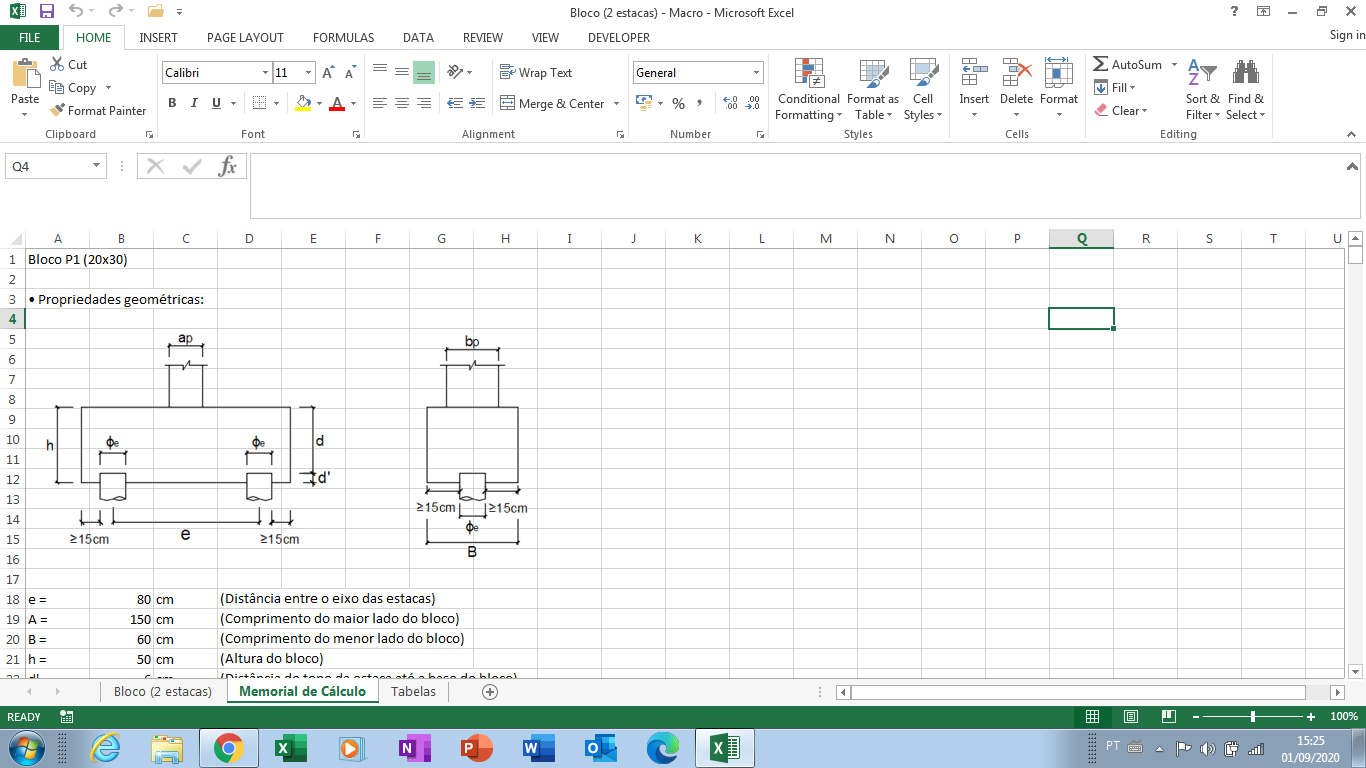The height and width of the screenshot is (768, 1366).
Task: Open the FILE tab
Action: [29, 38]
